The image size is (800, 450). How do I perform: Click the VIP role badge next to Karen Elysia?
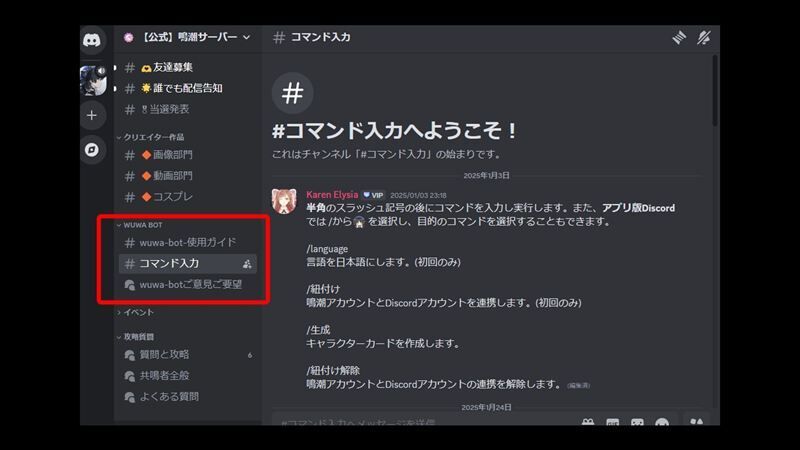(x=373, y=195)
